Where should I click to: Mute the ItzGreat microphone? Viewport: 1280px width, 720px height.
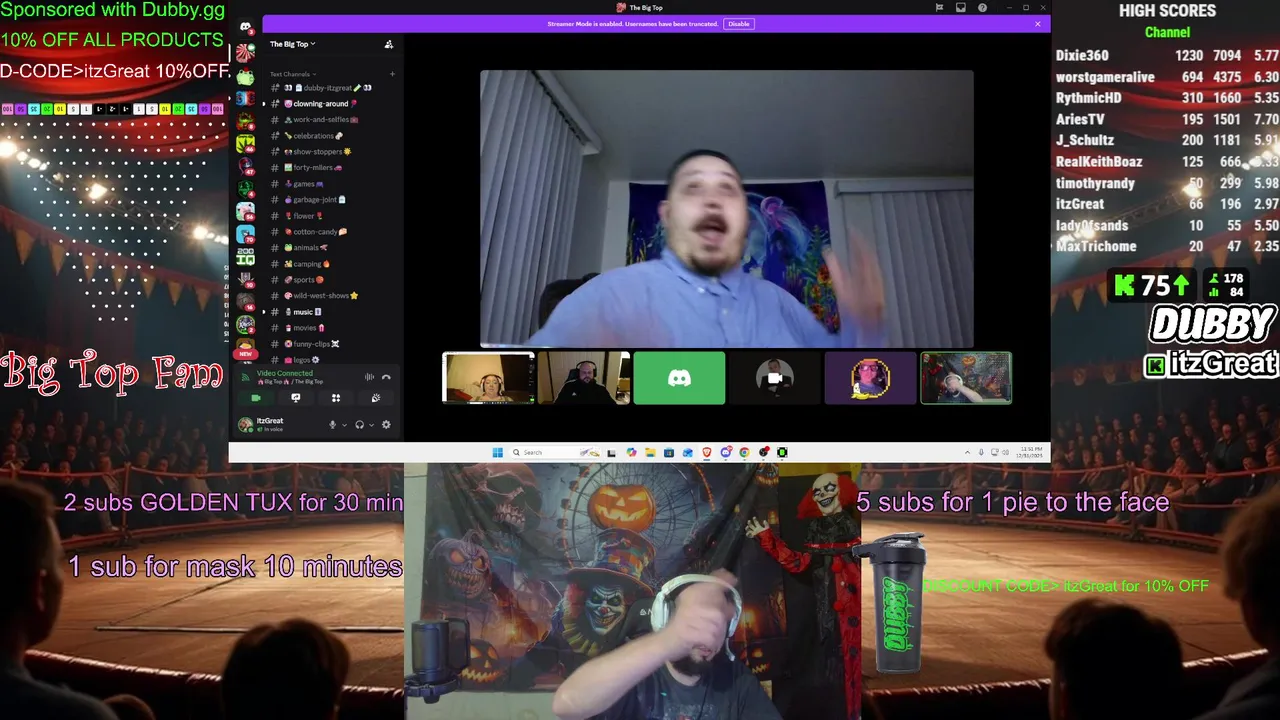point(333,425)
